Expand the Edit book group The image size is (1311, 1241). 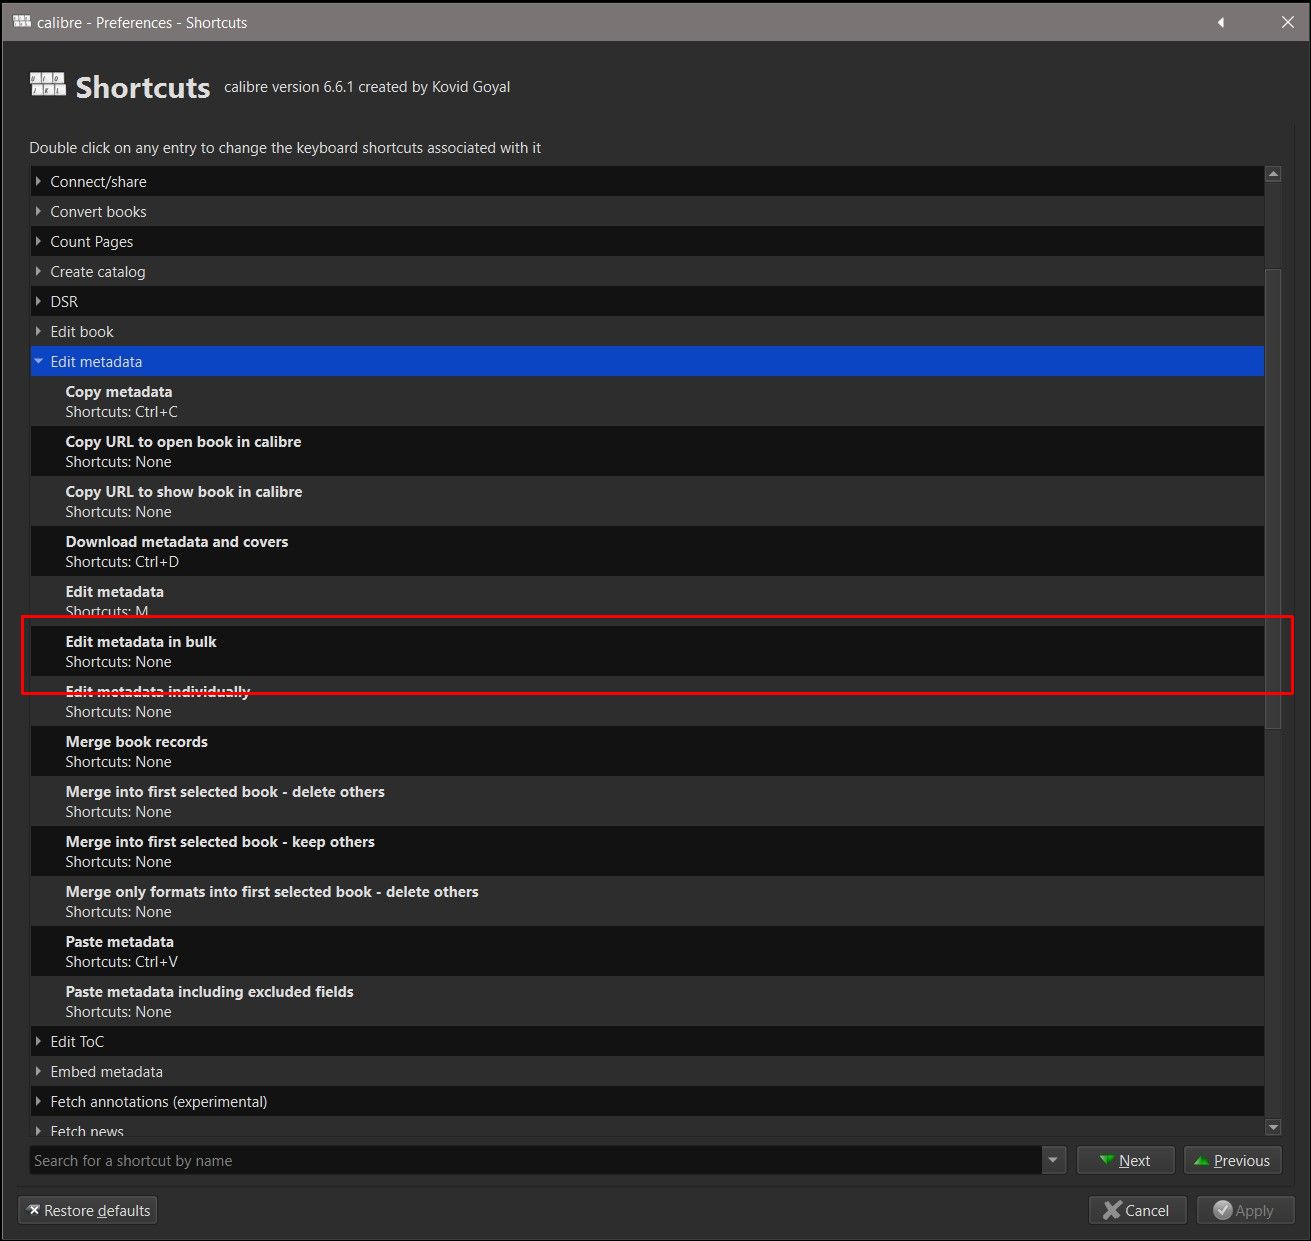coord(38,331)
